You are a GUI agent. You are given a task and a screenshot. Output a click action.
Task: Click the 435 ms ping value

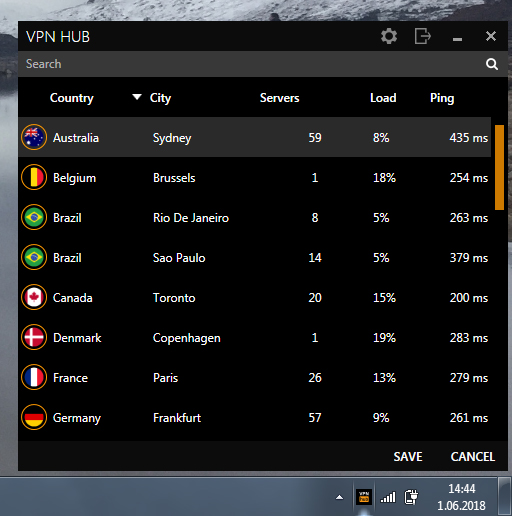pos(469,138)
